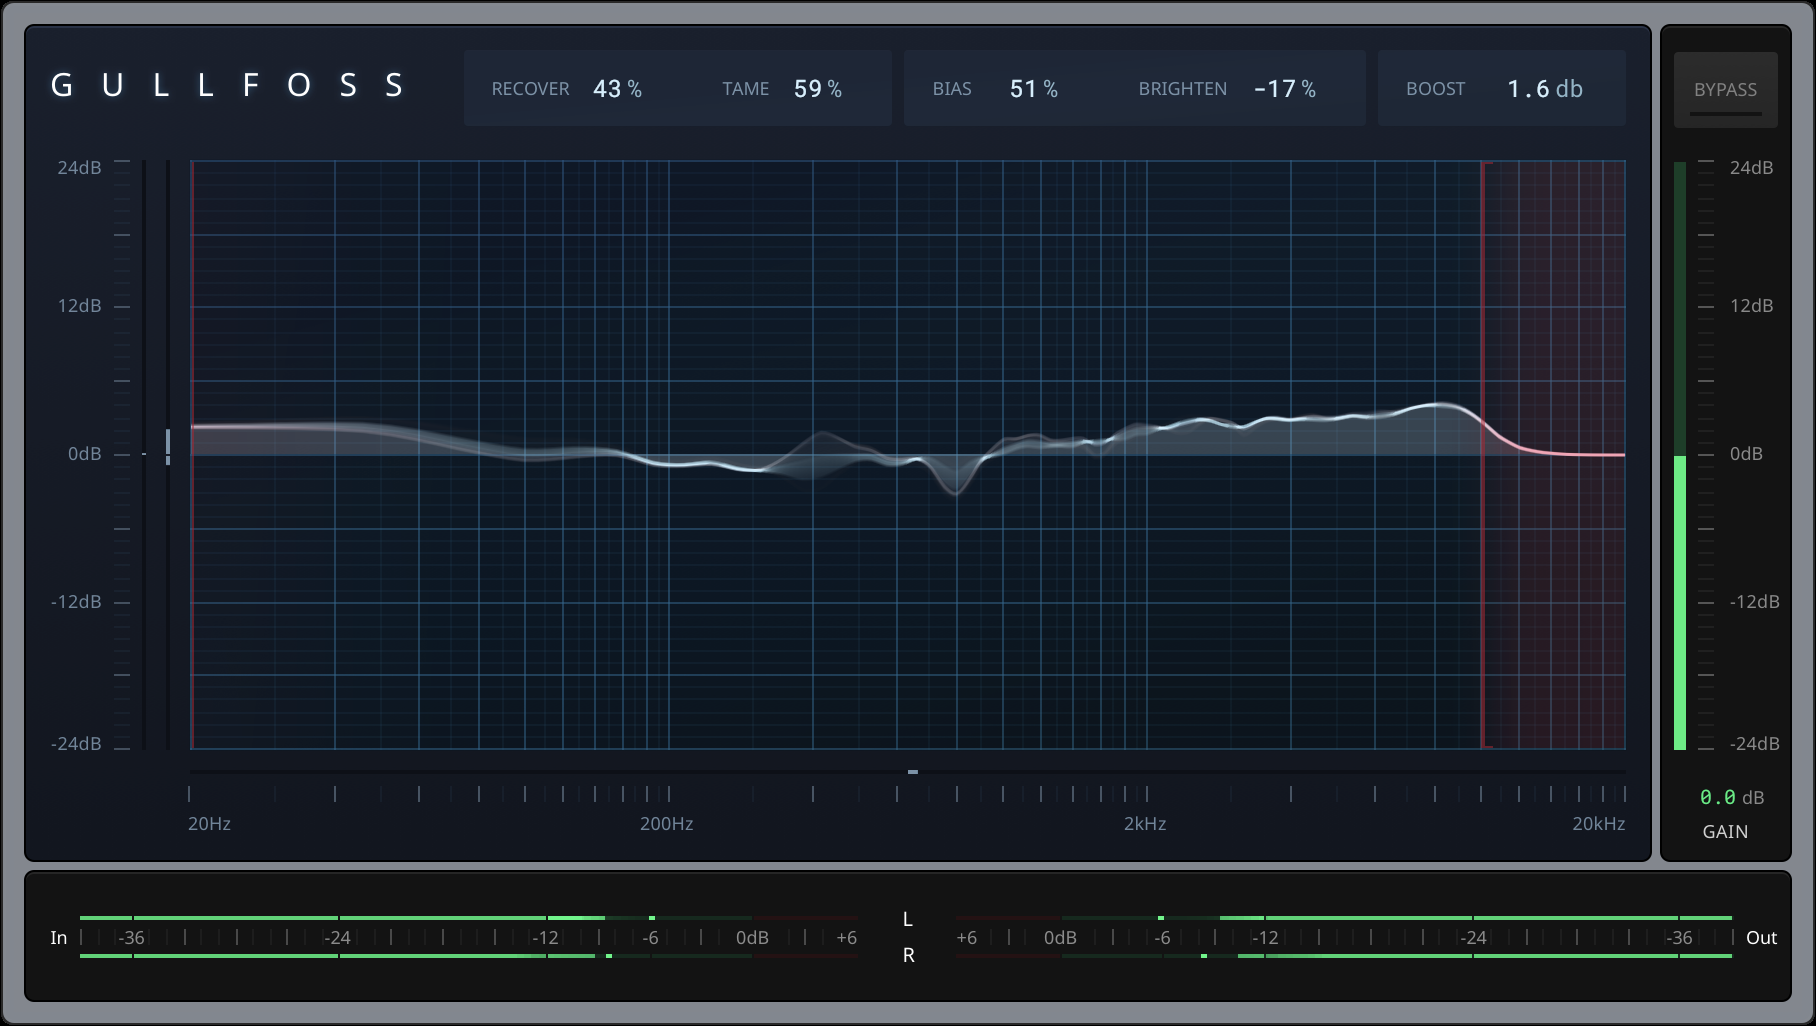
Task: Click the Out meter label
Action: click(1761, 938)
